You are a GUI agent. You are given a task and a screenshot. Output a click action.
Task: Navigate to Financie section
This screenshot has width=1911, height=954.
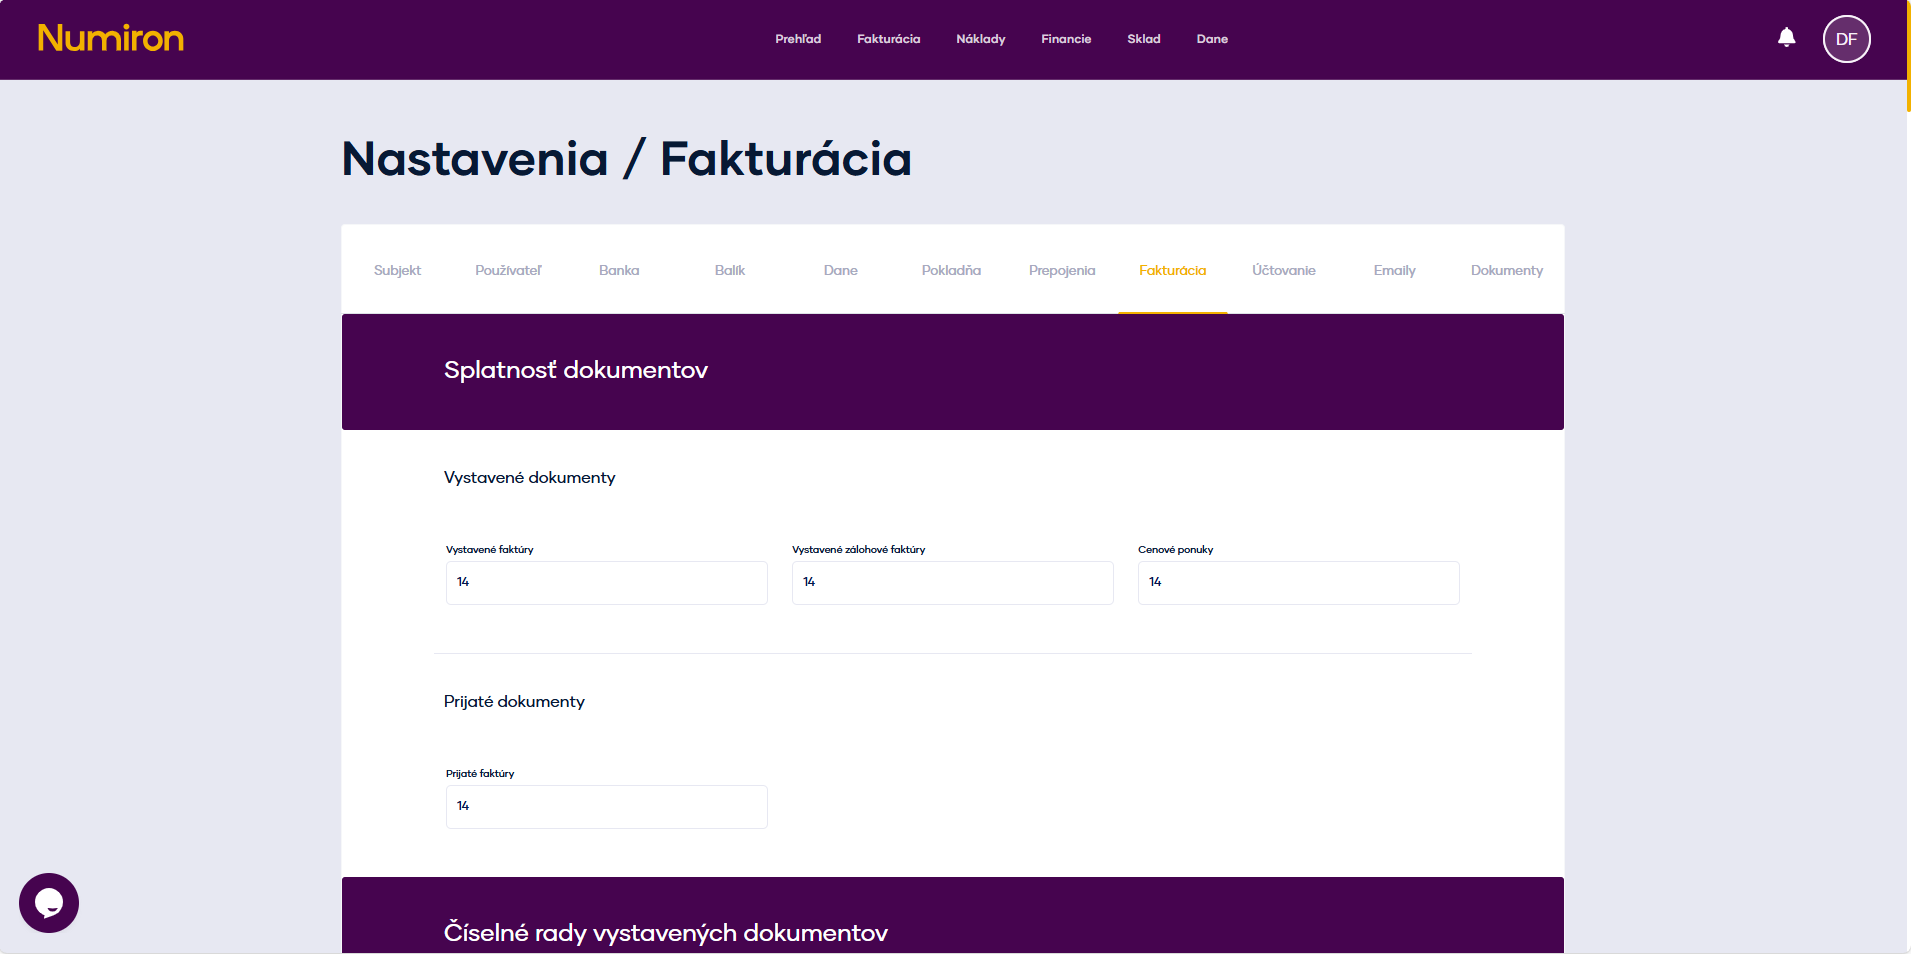pyautogui.click(x=1066, y=39)
